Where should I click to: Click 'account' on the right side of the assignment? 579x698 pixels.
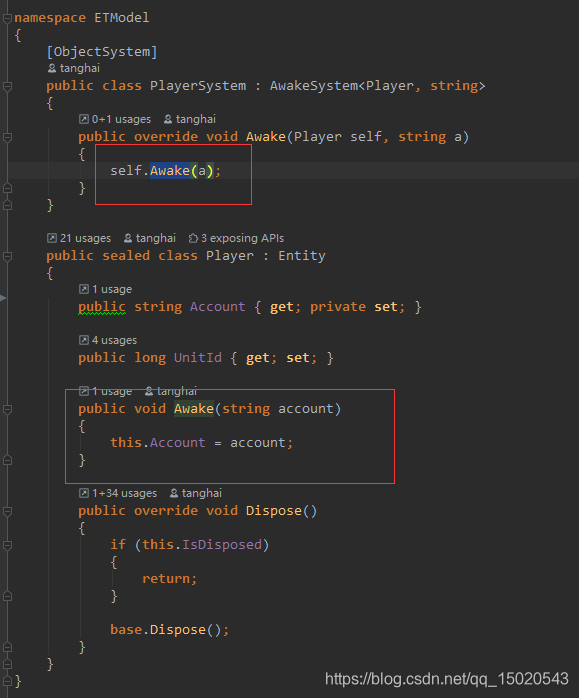click(258, 443)
